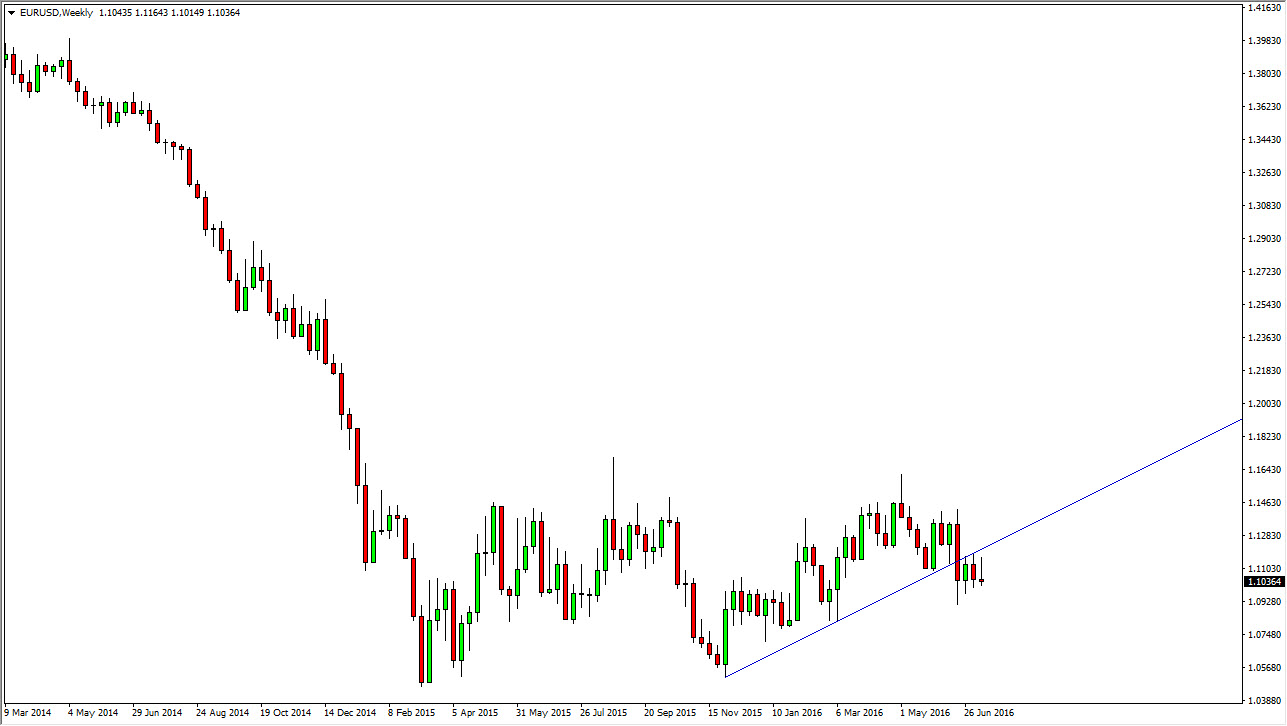Click the 1.41630 price axis label

click(1264, 7)
